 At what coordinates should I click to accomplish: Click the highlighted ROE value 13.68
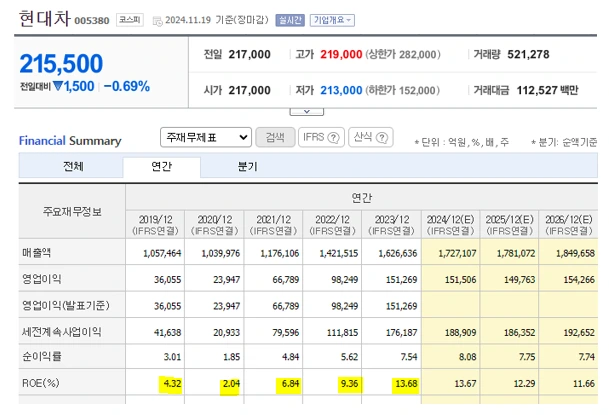click(406, 384)
